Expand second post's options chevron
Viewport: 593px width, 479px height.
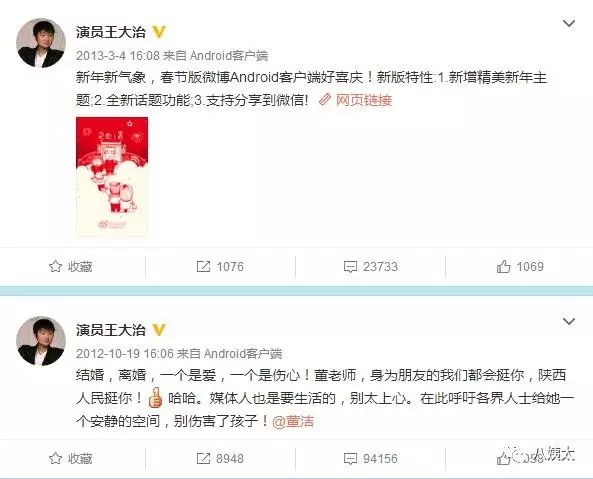point(569,322)
